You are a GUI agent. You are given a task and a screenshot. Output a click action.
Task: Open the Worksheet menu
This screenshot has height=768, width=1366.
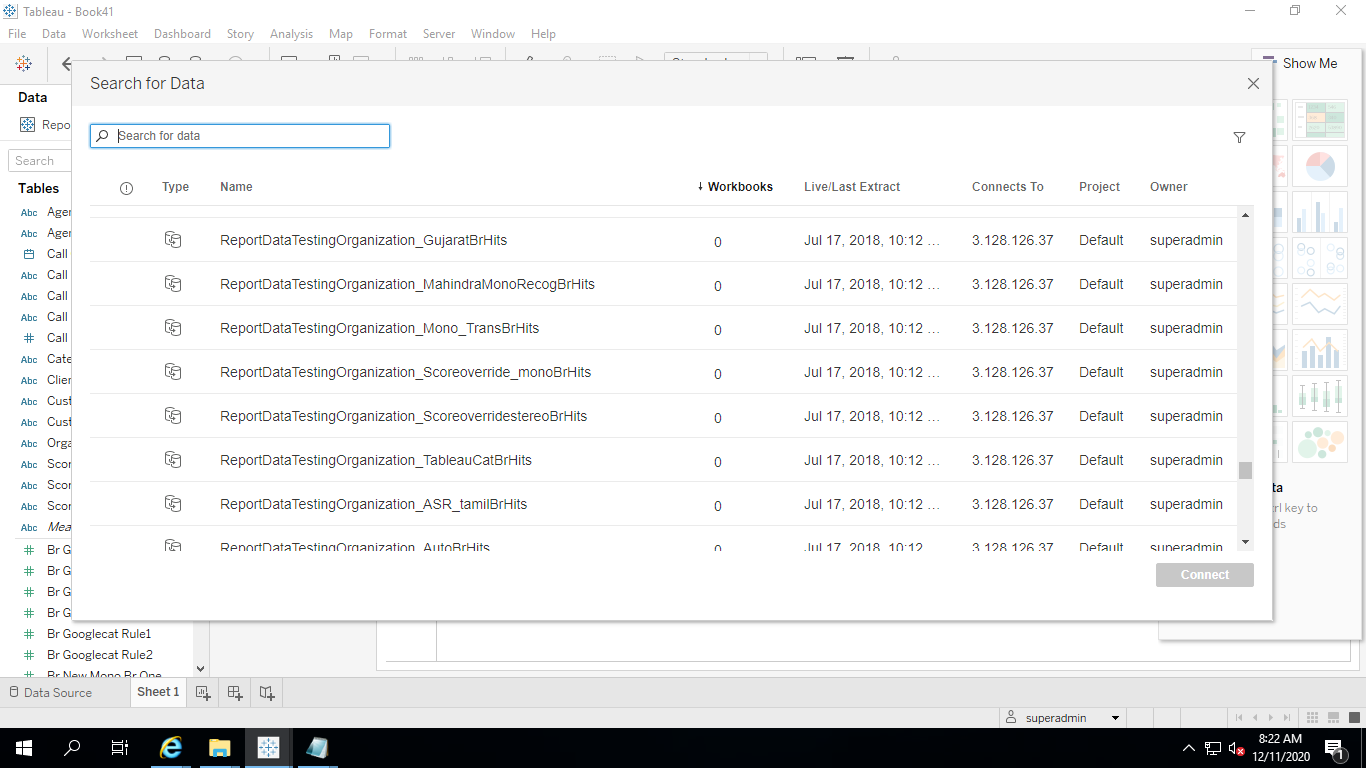(110, 34)
